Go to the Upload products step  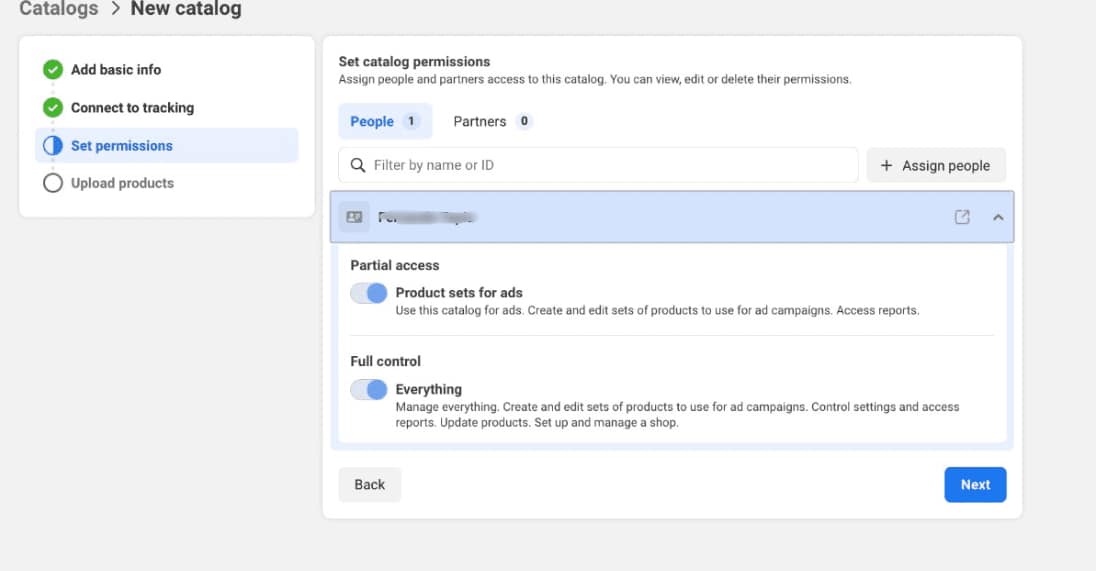pyautogui.click(x=122, y=183)
